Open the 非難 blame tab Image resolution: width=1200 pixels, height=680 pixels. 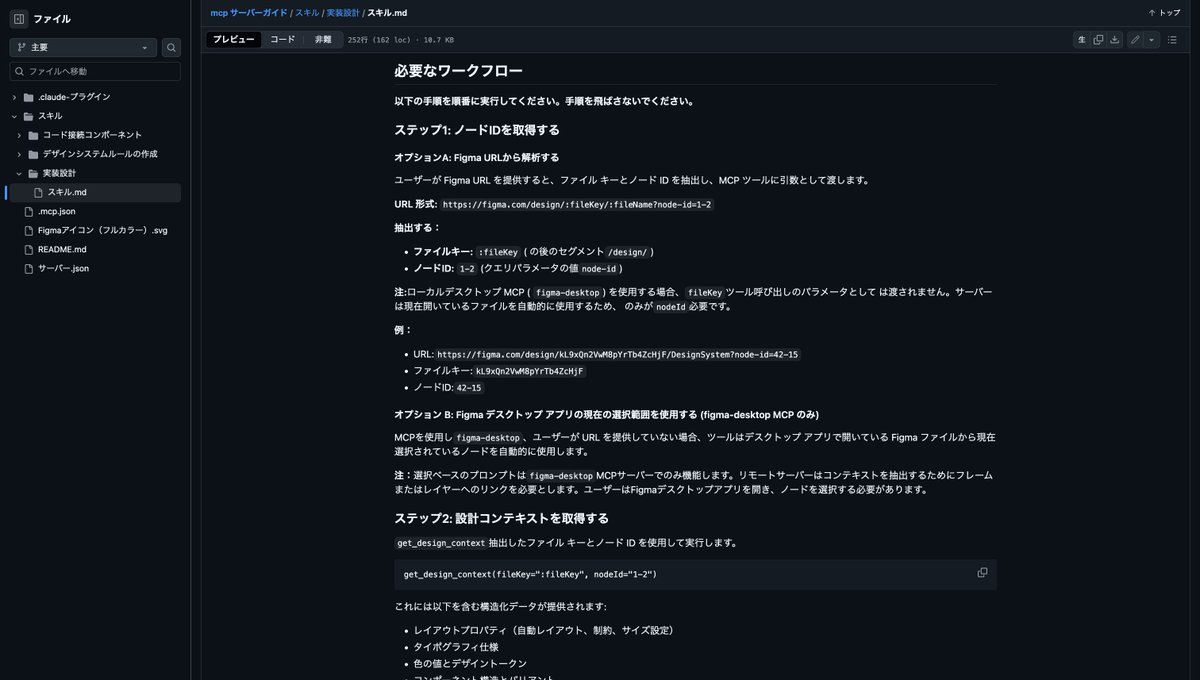coord(322,40)
